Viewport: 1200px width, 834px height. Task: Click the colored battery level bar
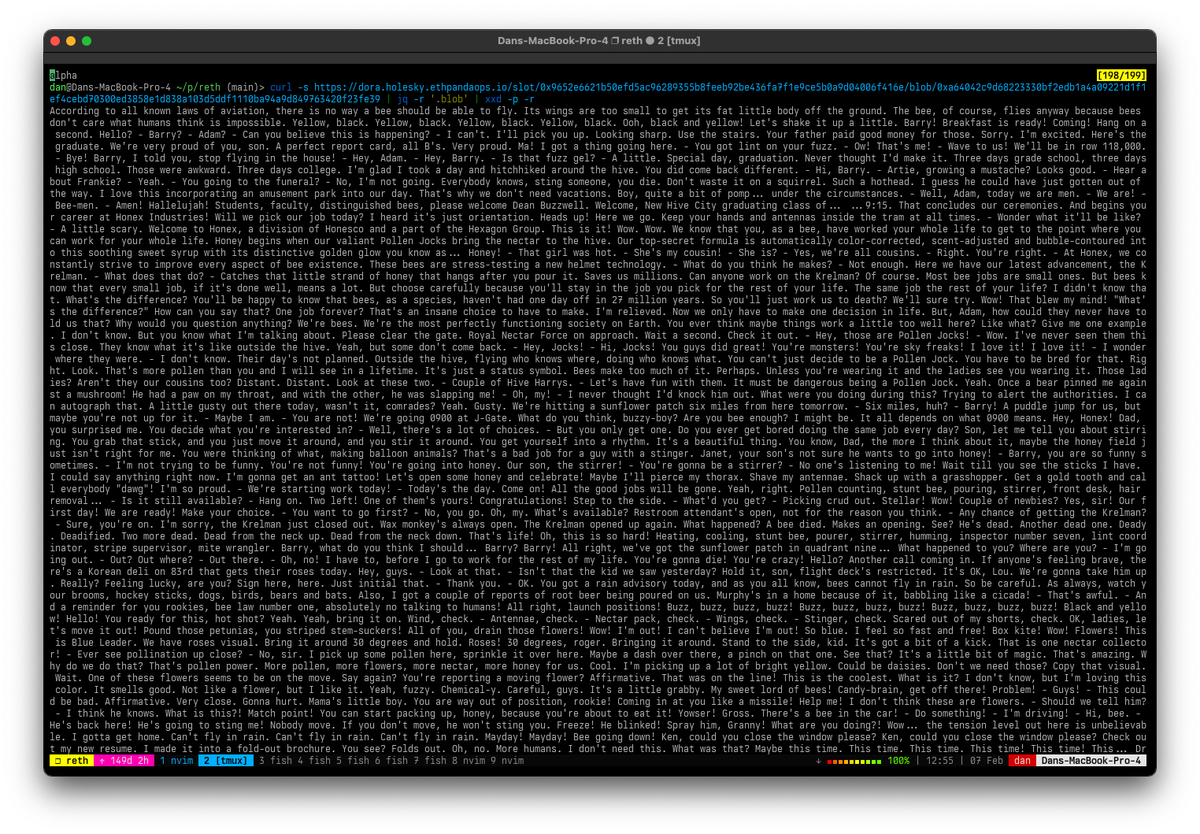tap(854, 761)
